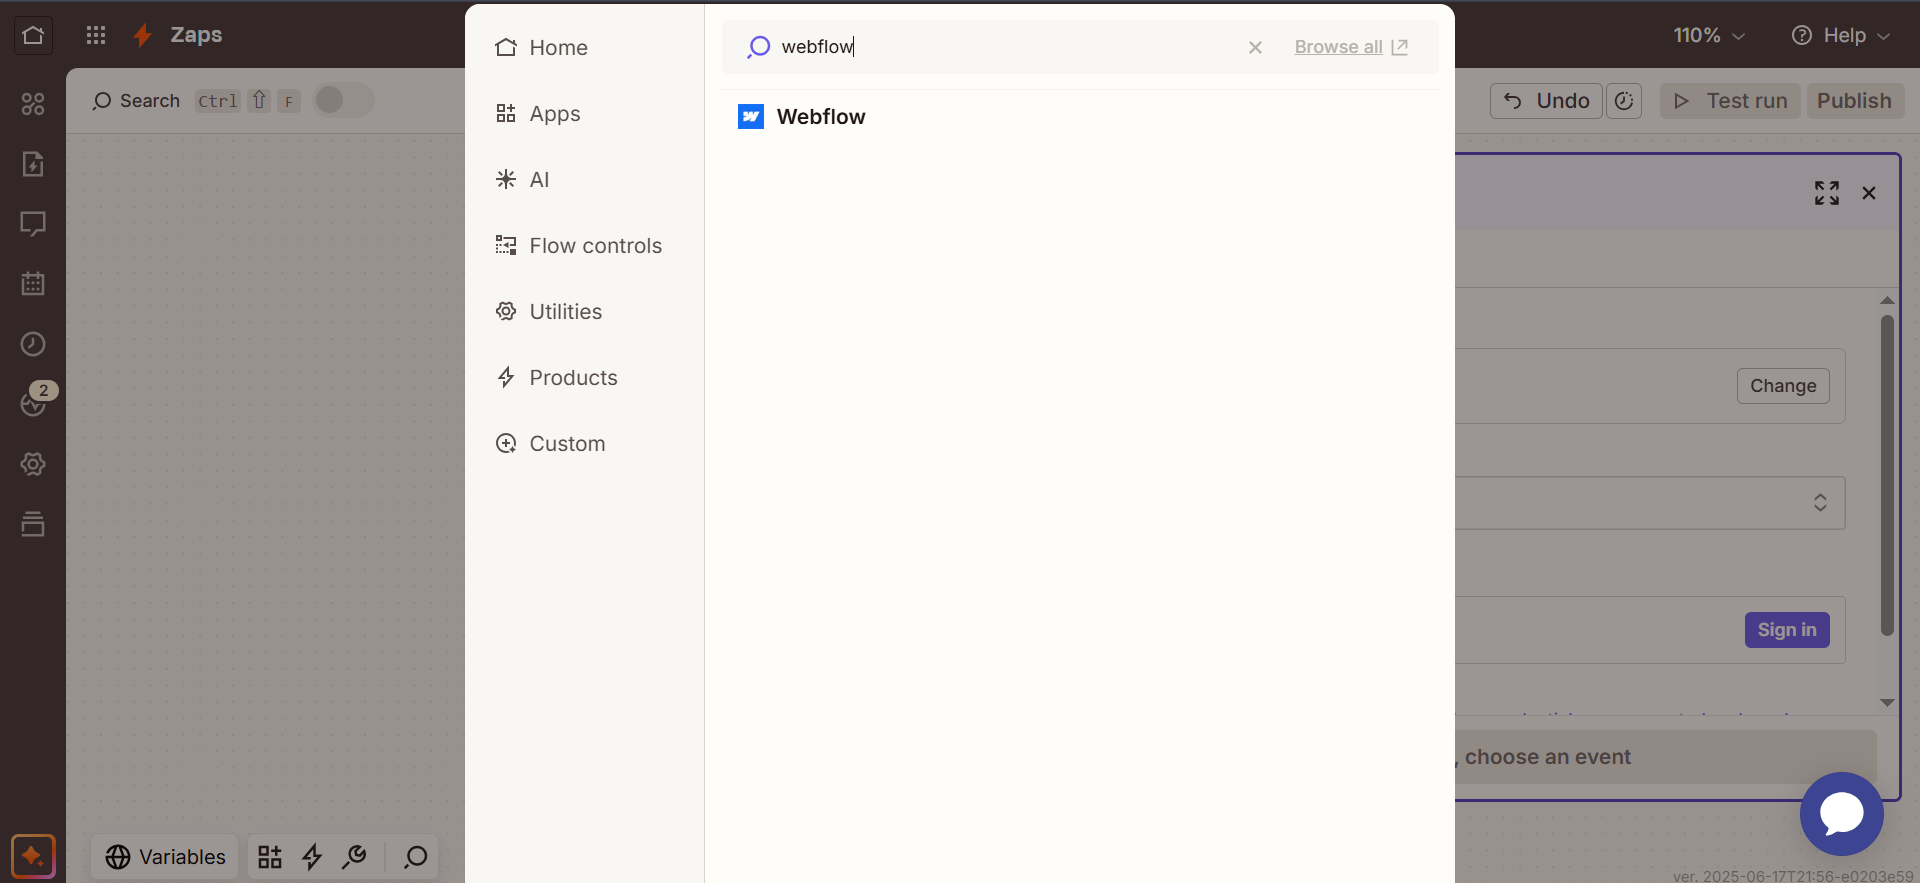Open the clock history sidebar icon
1920x883 pixels.
[33, 344]
